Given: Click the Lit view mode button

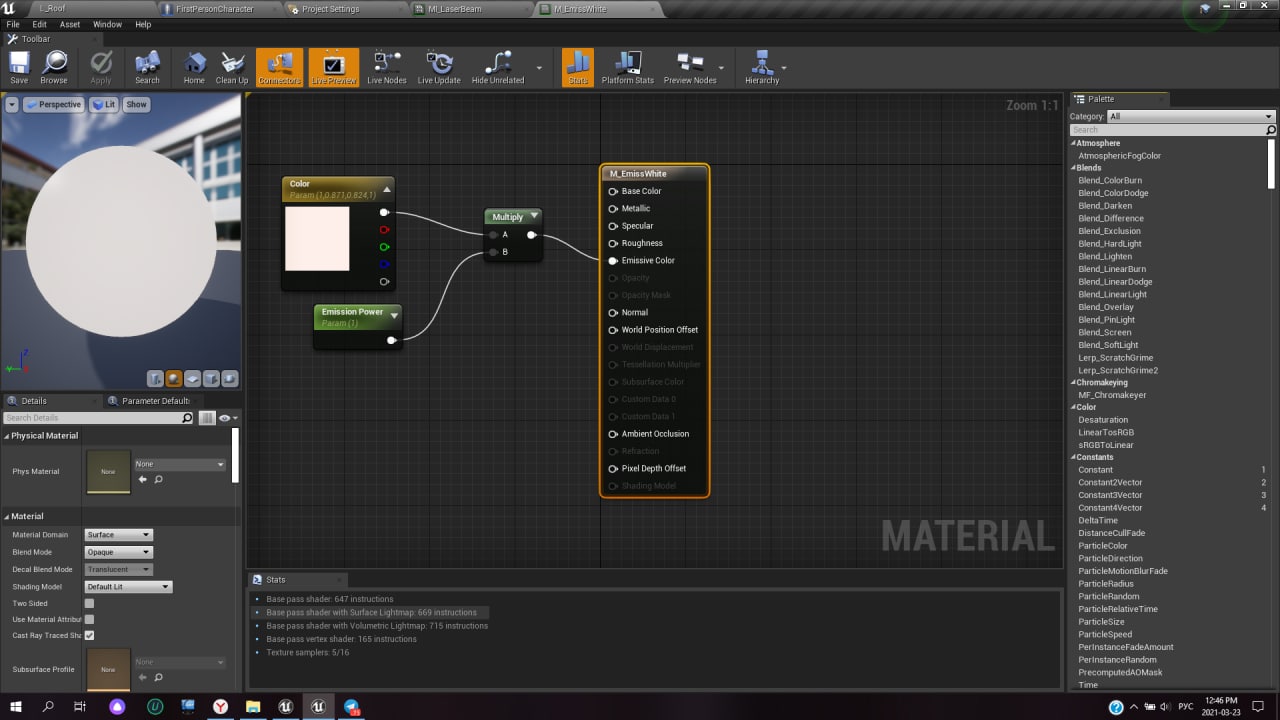Looking at the screenshot, I should click(x=104, y=104).
